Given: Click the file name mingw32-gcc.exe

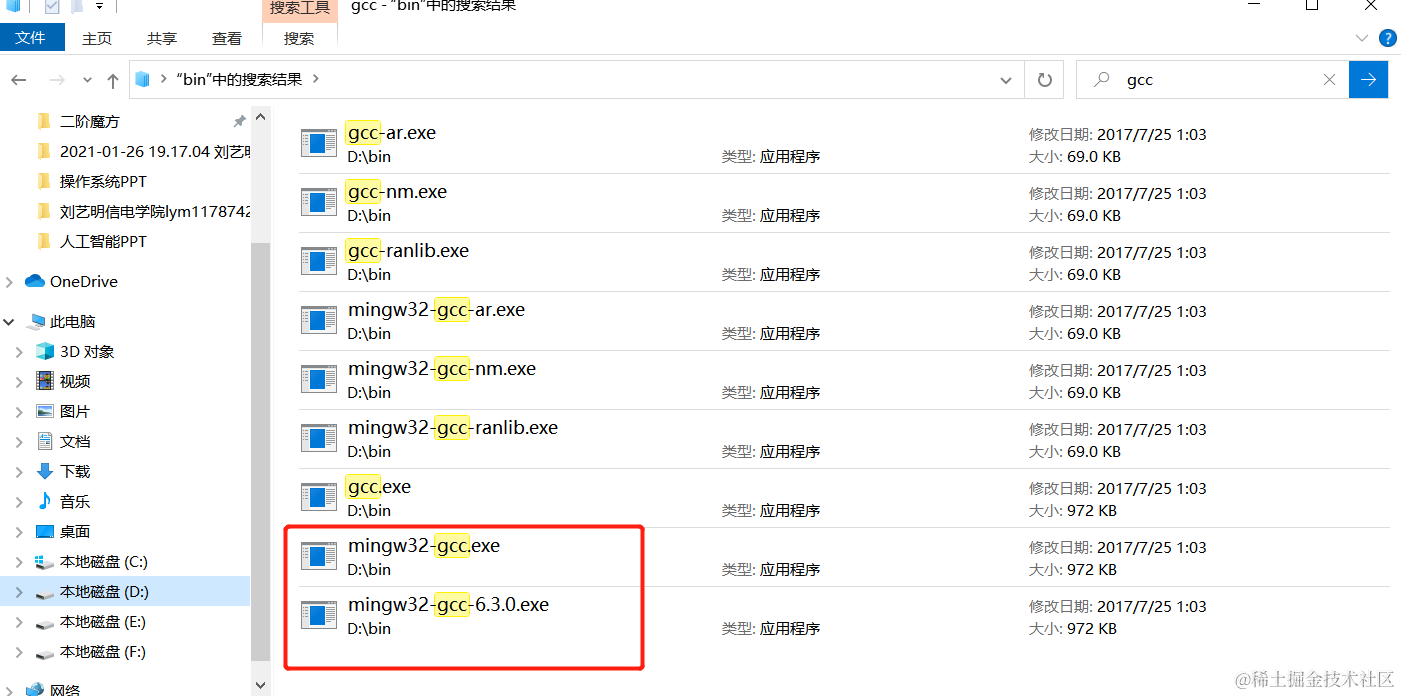Looking at the screenshot, I should click(424, 546).
